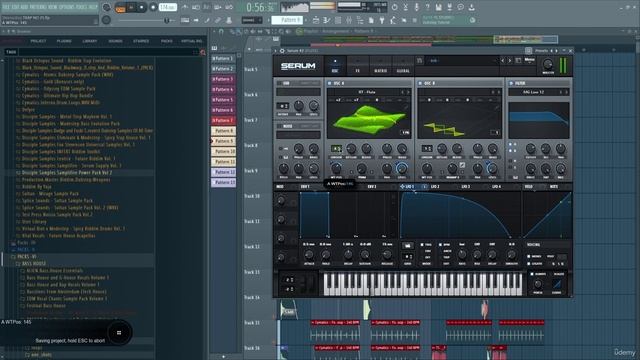Select the LFO 1 tab in Serum
The image size is (640, 360).
(409, 187)
